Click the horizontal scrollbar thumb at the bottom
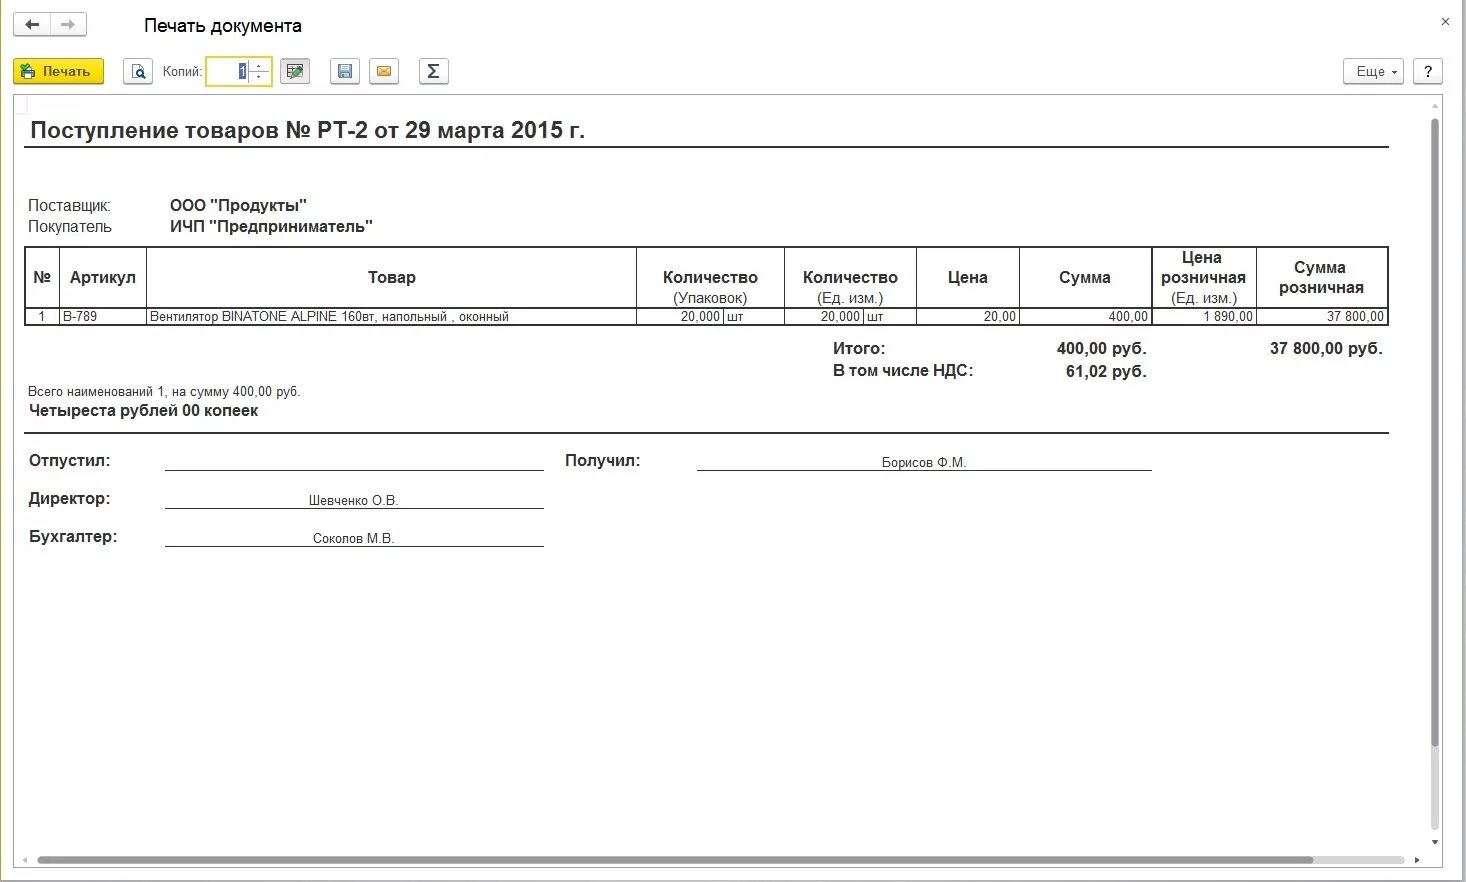Screen dimensions: 1466x882 675,860
